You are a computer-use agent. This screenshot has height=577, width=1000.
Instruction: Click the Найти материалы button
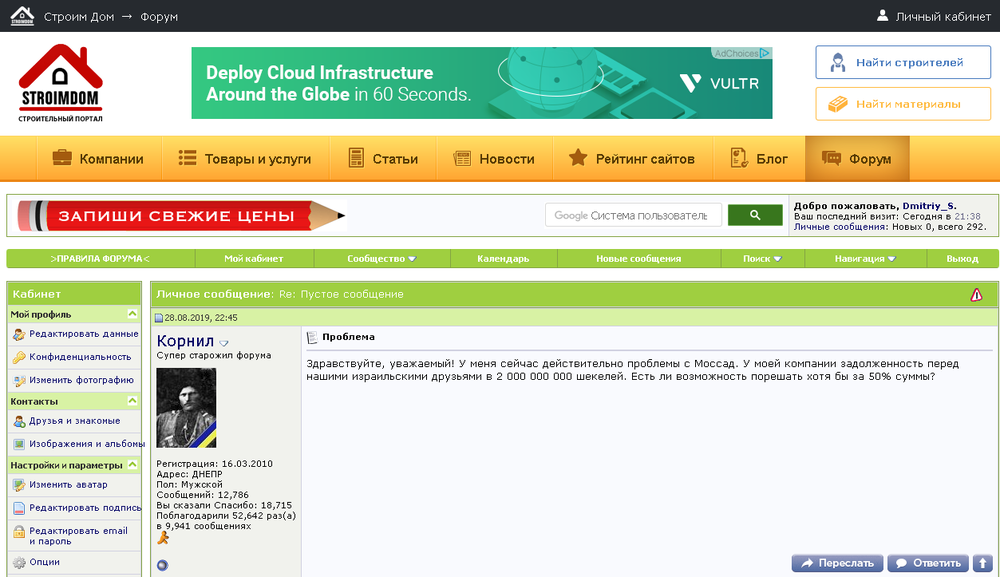[903, 104]
